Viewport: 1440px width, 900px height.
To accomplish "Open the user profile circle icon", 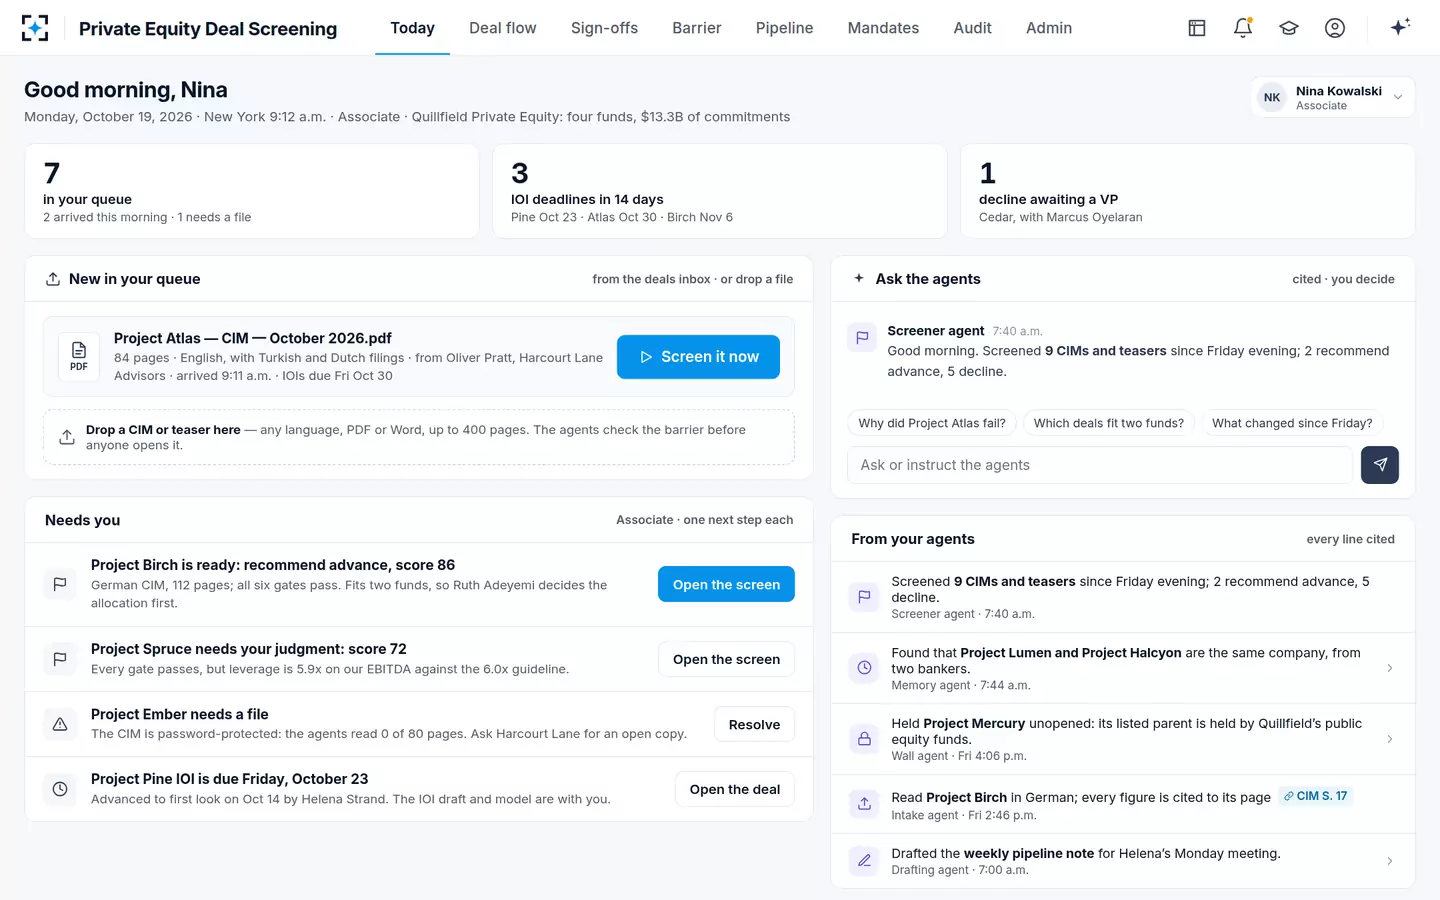I will (1335, 28).
